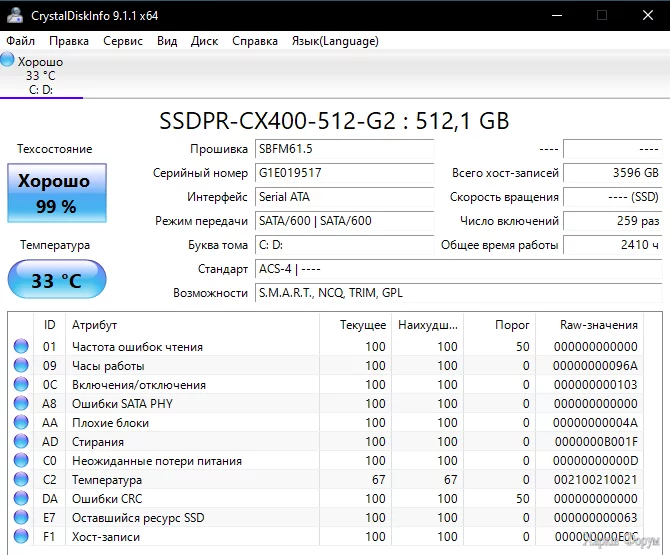Viewport: 670px width, 555px height.
Task: Click the Хорошо 99 % health status button
Action: pos(55,194)
